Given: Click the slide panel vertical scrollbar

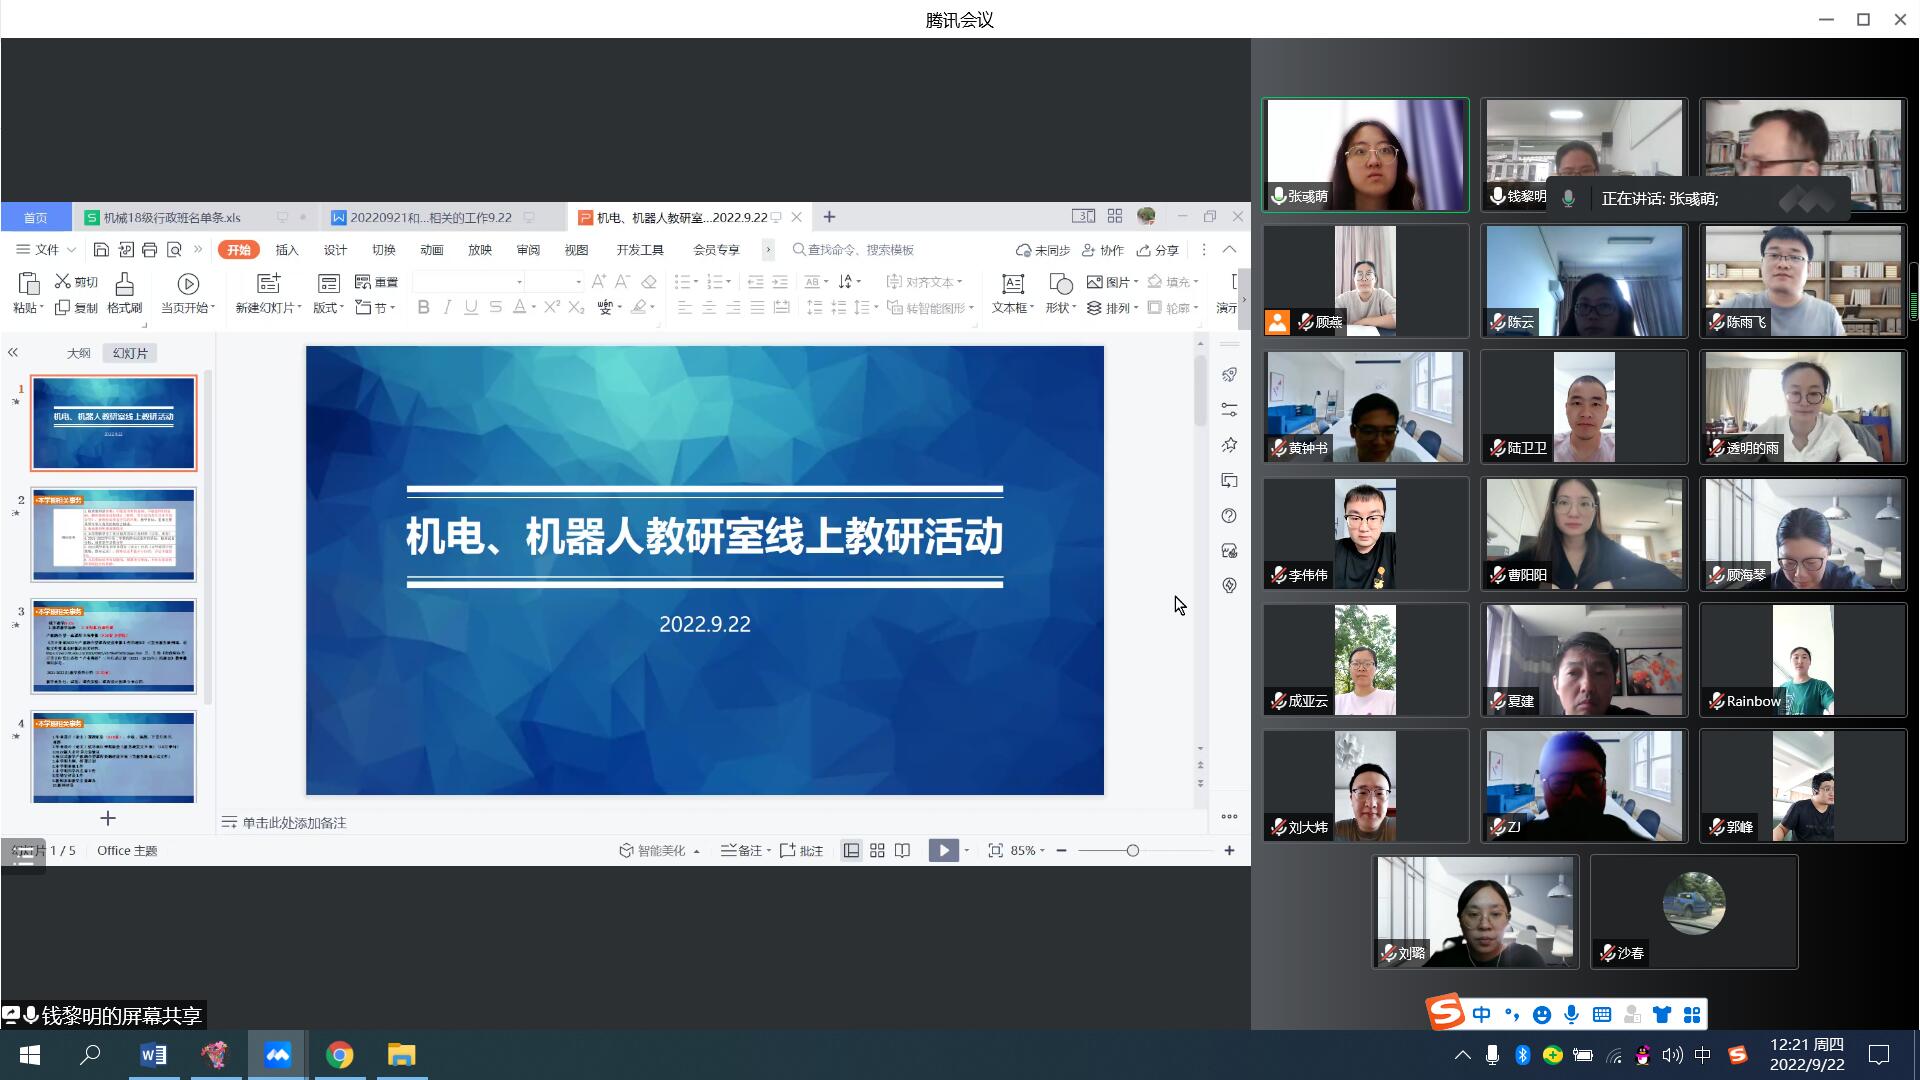Looking at the screenshot, I should tap(208, 537).
